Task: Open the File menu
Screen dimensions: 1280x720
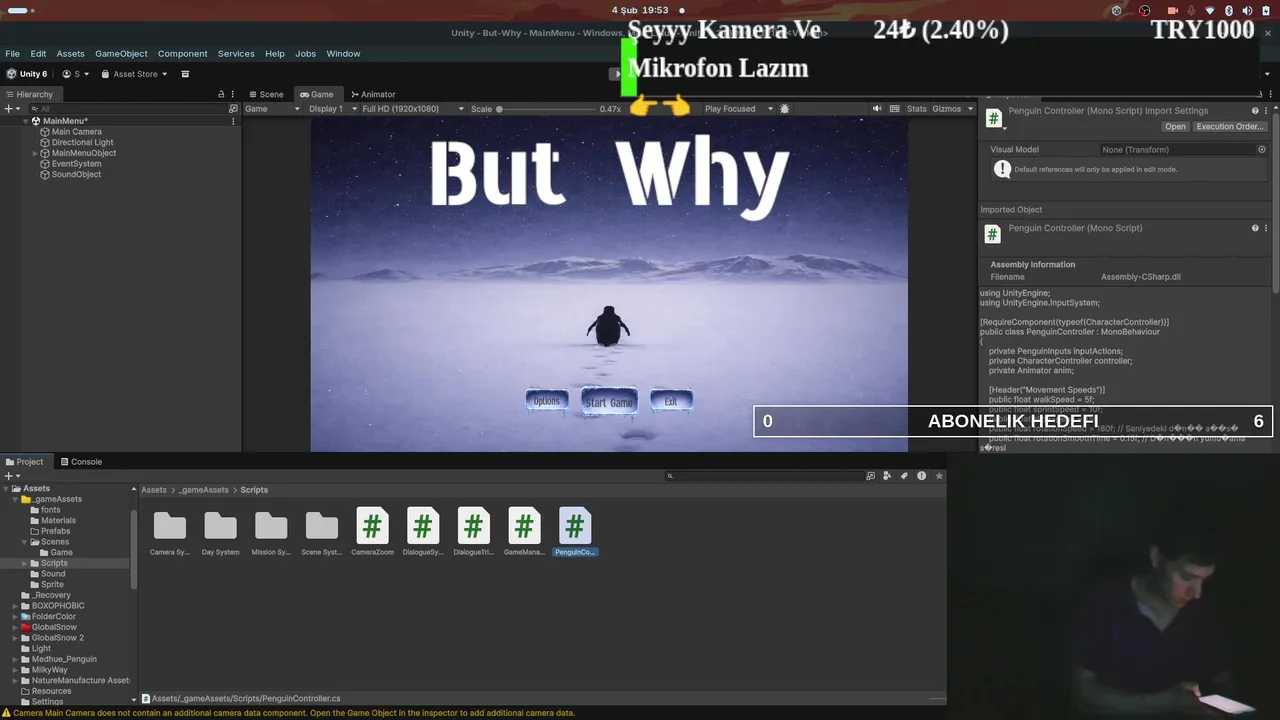Action: point(12,54)
